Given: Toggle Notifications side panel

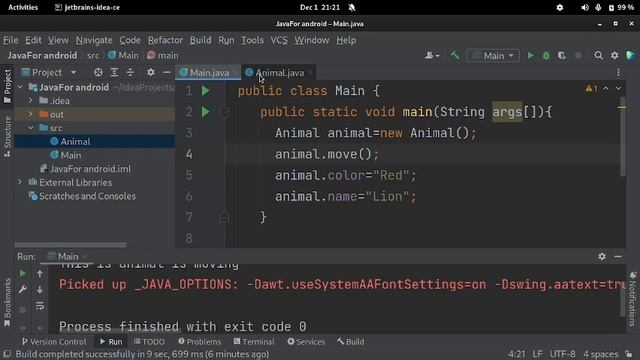Looking at the screenshot, I should tap(633, 298).
